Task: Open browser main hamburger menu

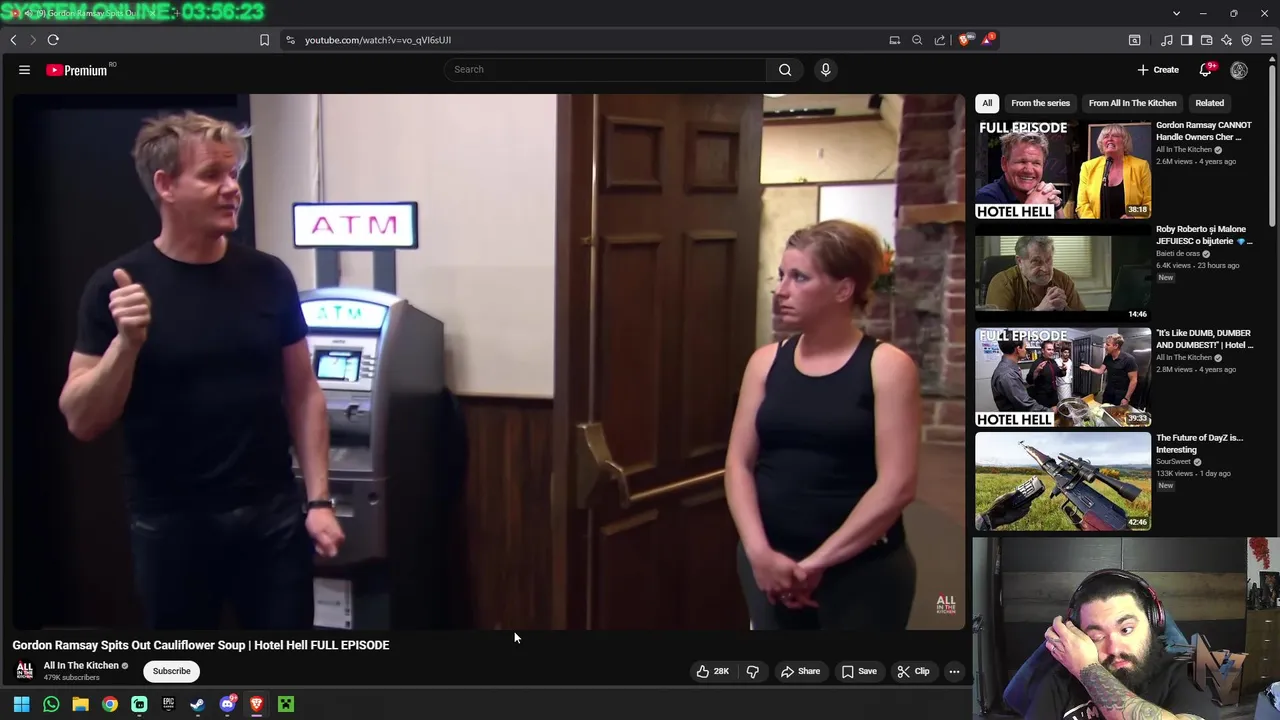Action: pos(1266,40)
